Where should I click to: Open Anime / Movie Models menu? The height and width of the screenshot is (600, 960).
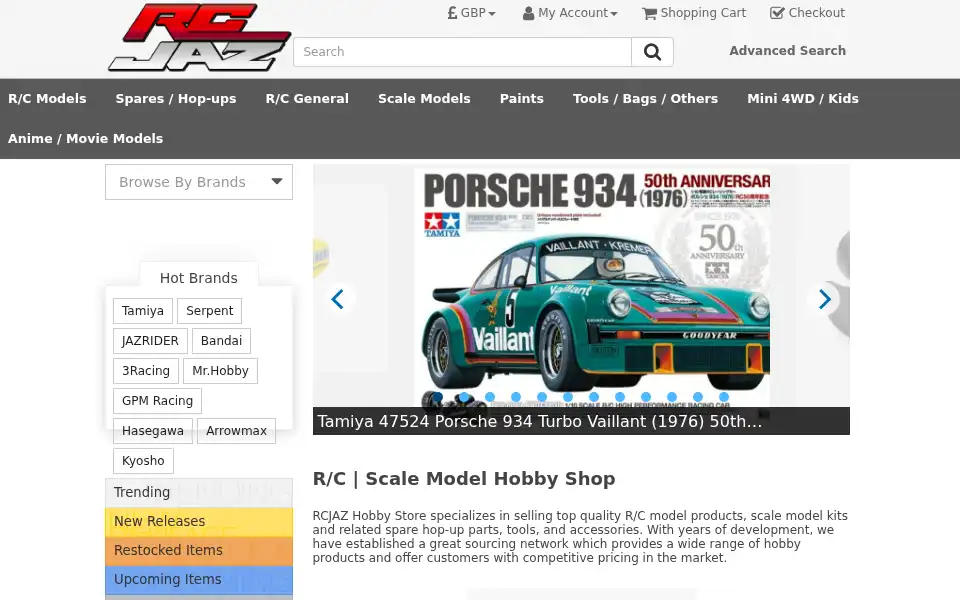86,138
